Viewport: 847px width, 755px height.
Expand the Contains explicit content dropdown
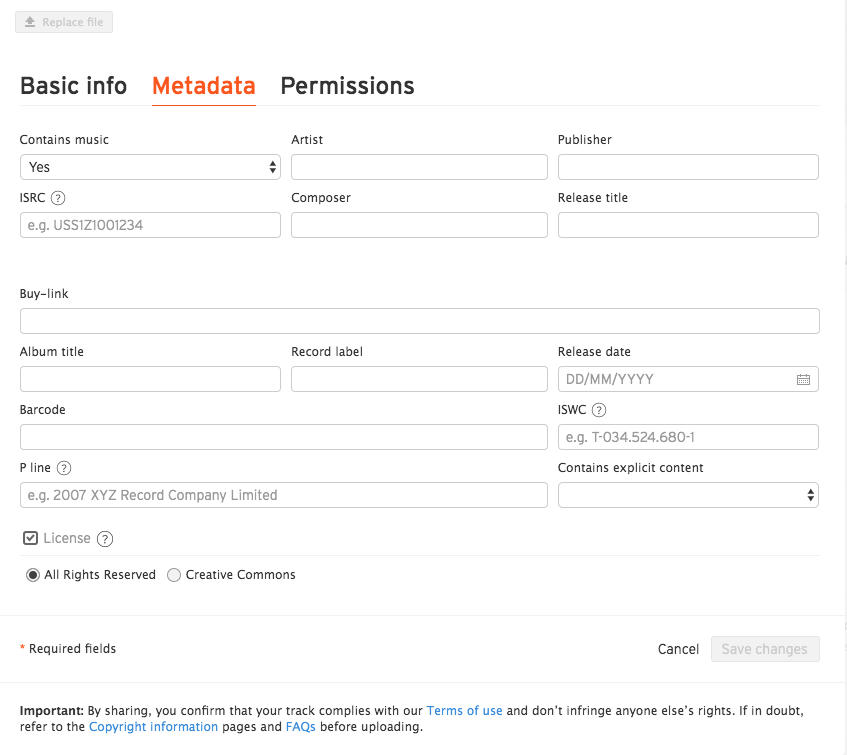pos(688,495)
